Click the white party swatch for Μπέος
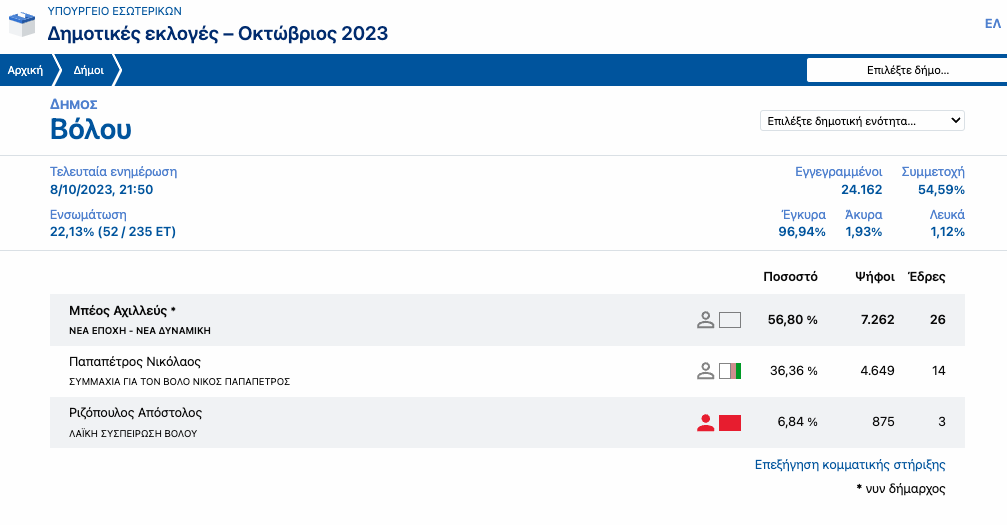This screenshot has height=525, width=1007. click(x=730, y=320)
